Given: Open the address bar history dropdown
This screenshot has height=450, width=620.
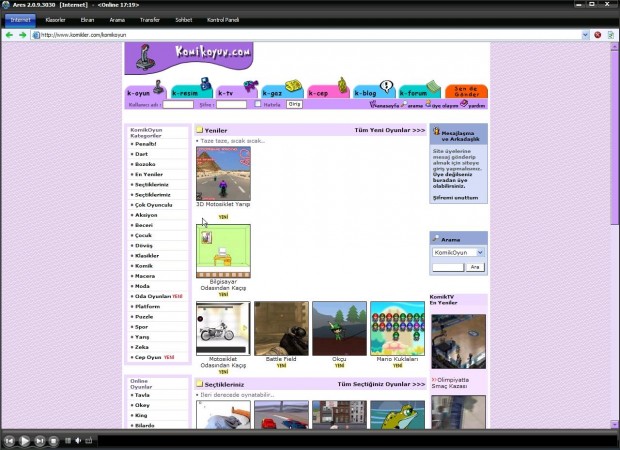Looking at the screenshot, I should pos(586,35).
